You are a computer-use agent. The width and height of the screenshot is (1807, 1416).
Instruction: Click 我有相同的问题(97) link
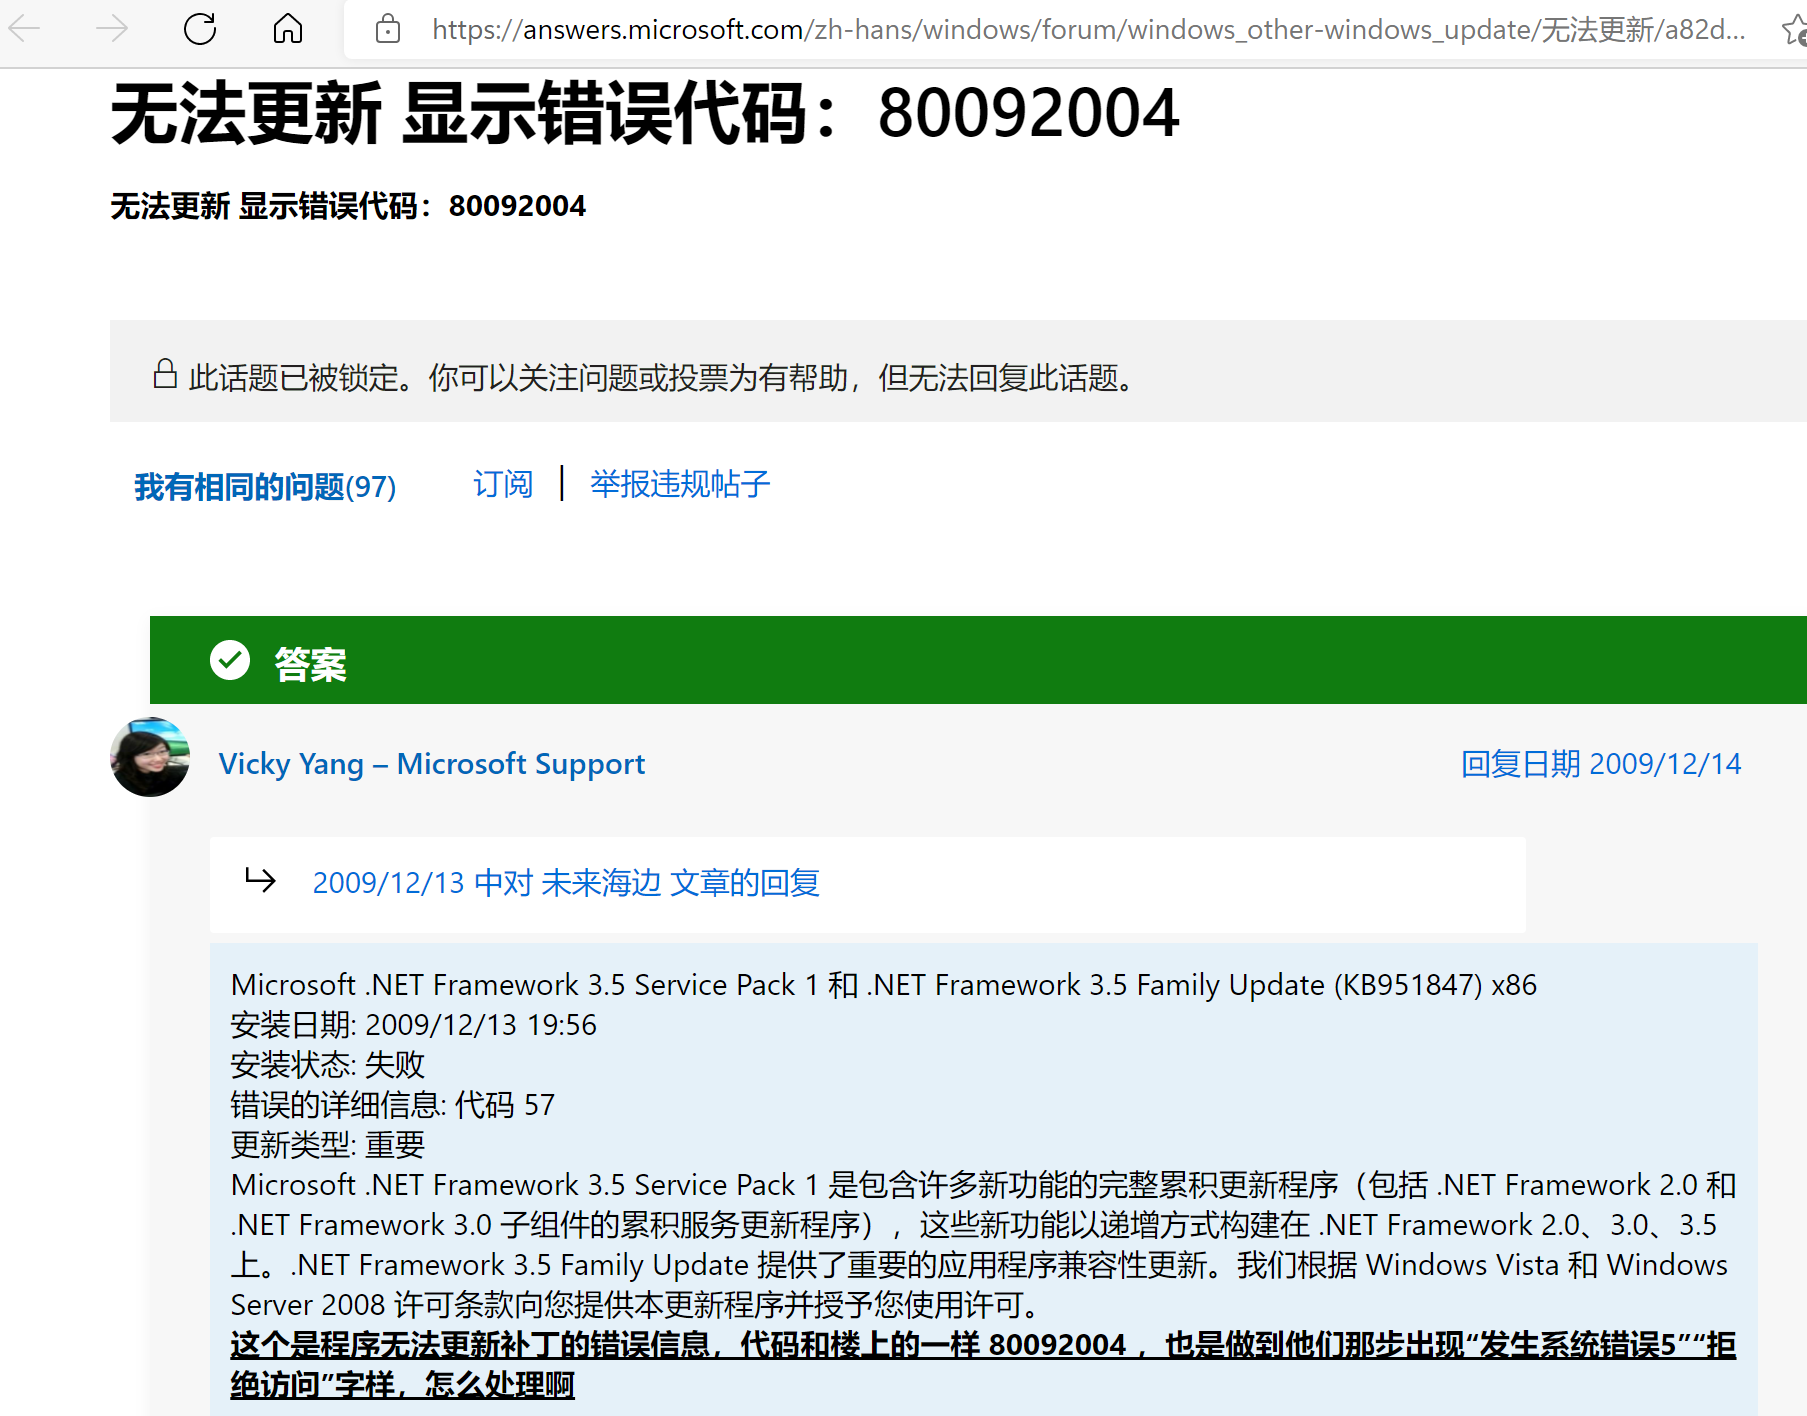click(x=265, y=487)
